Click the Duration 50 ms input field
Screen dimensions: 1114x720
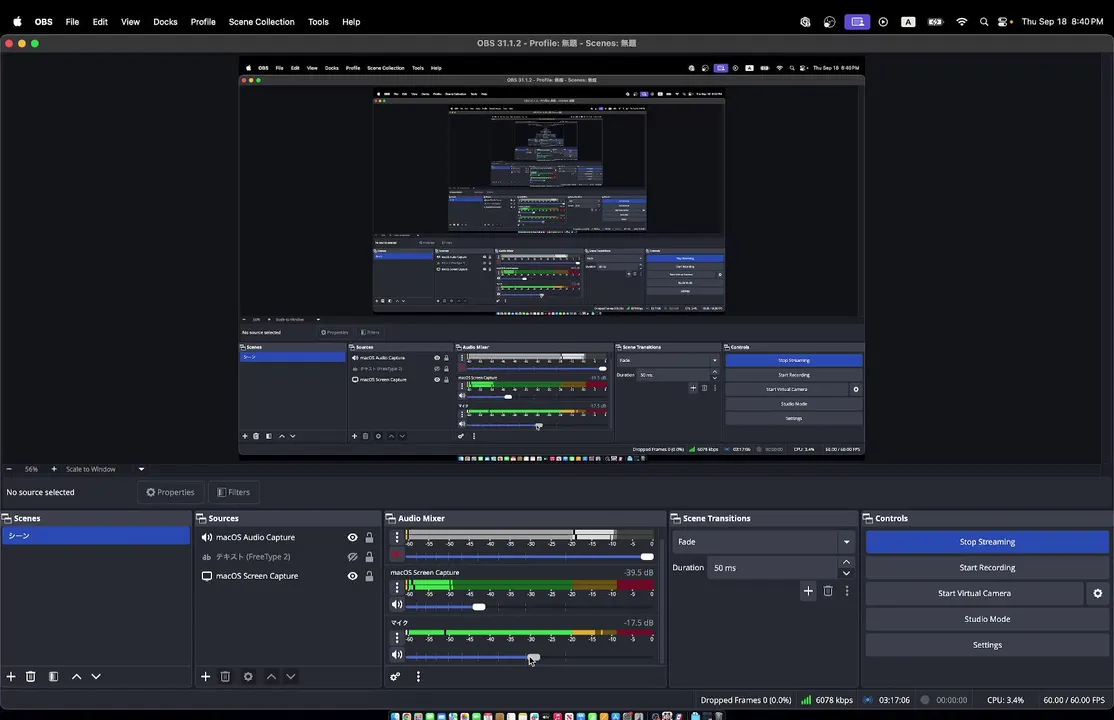772,568
